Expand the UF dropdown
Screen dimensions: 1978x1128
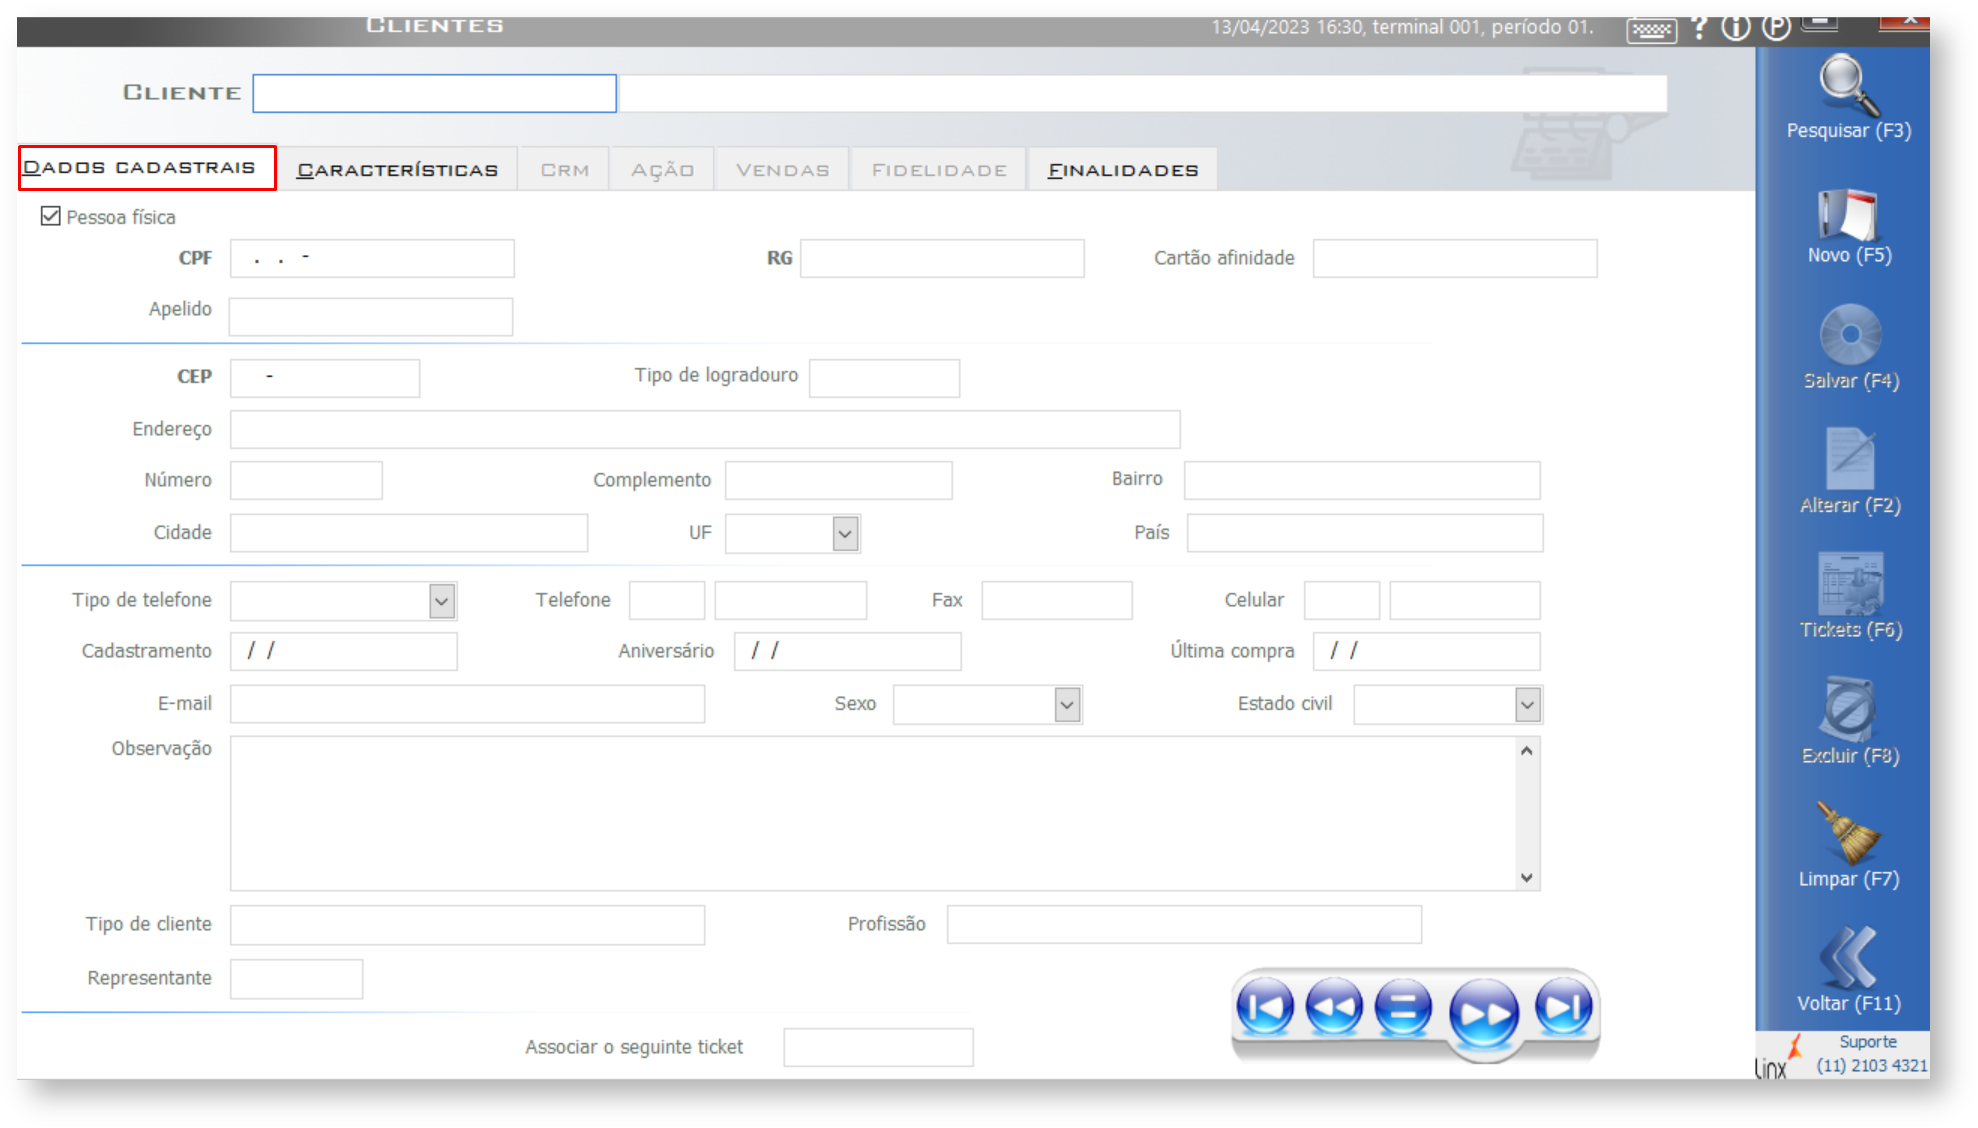(x=845, y=533)
